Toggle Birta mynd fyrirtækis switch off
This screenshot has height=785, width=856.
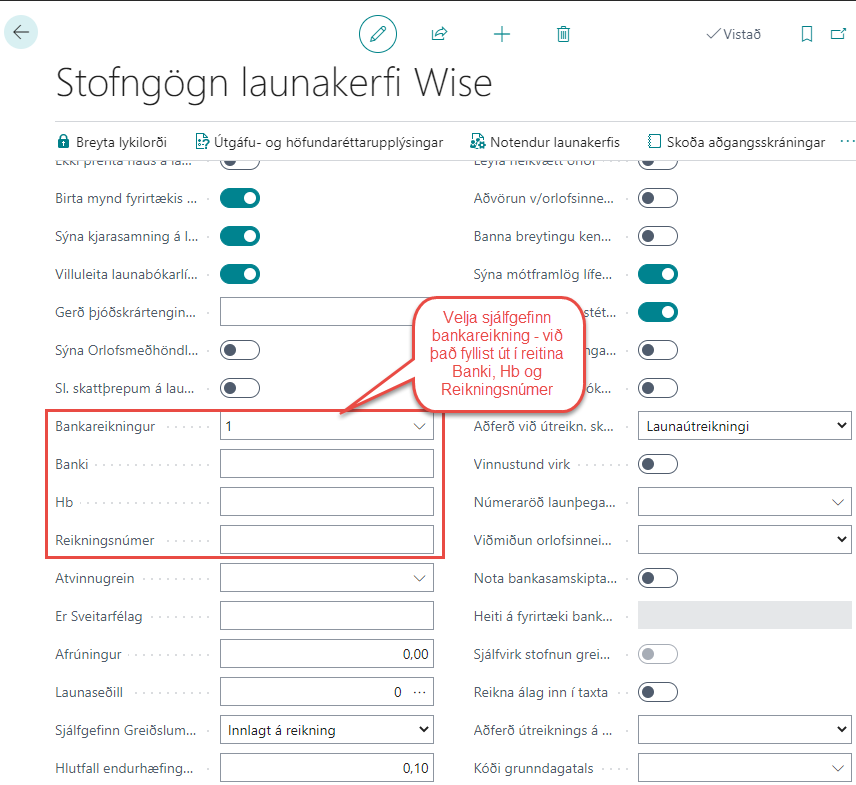coord(240,198)
